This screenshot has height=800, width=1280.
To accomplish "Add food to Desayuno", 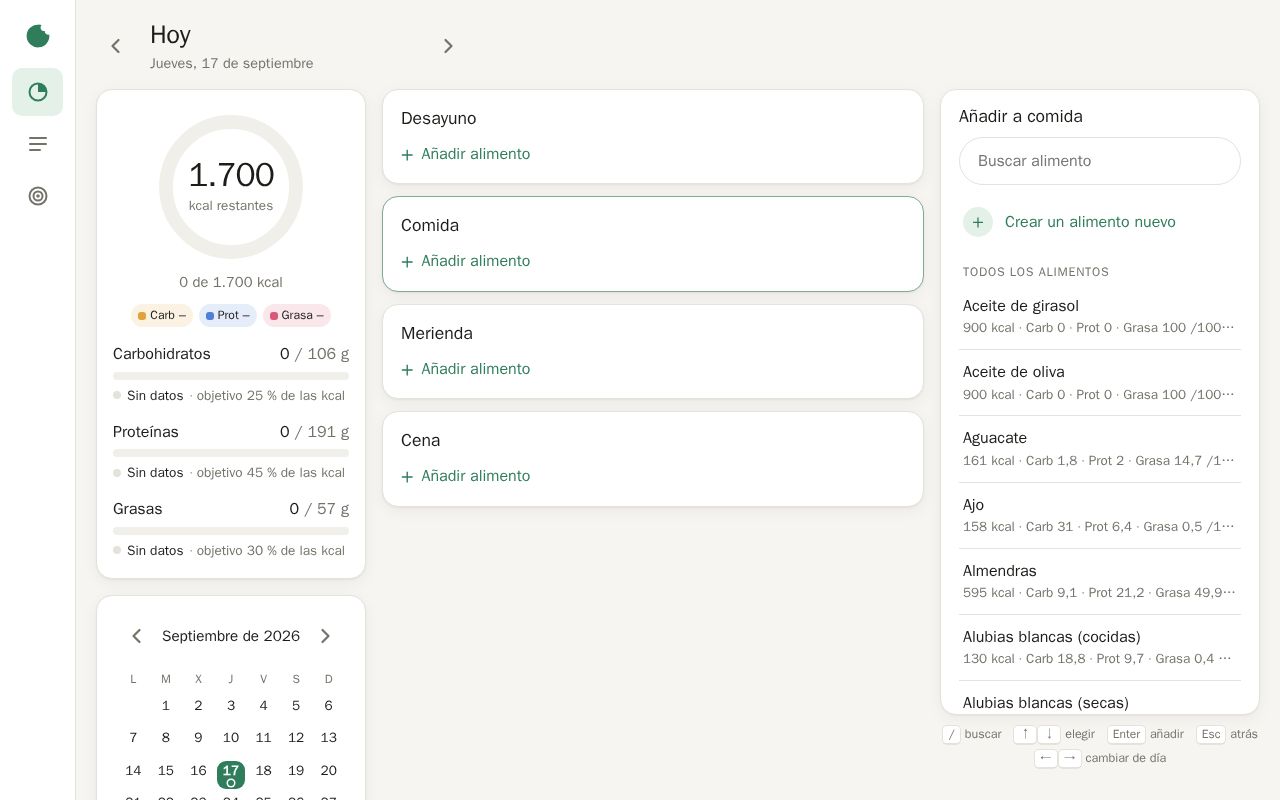I will tap(466, 154).
